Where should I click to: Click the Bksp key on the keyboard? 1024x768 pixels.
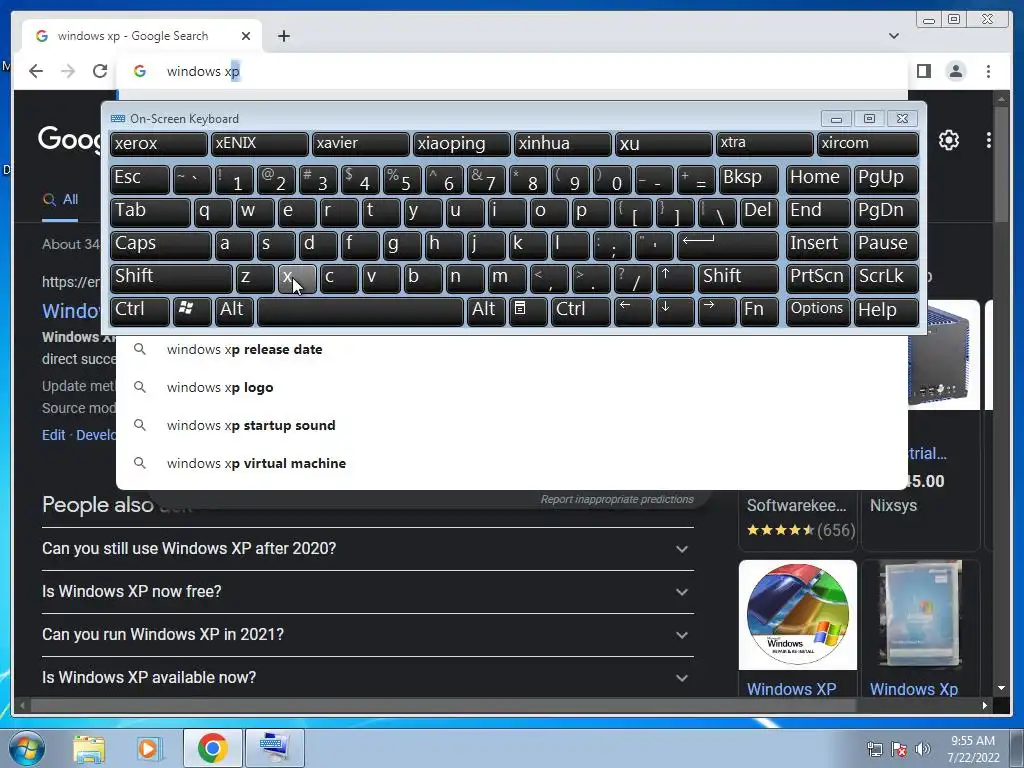click(x=748, y=179)
